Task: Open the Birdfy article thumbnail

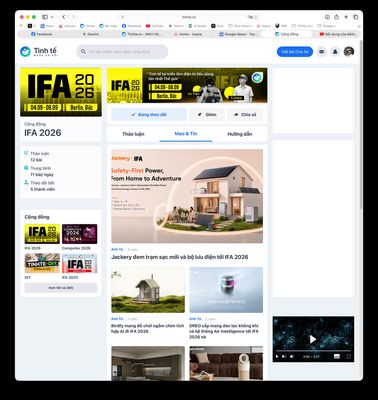Action: [148, 290]
